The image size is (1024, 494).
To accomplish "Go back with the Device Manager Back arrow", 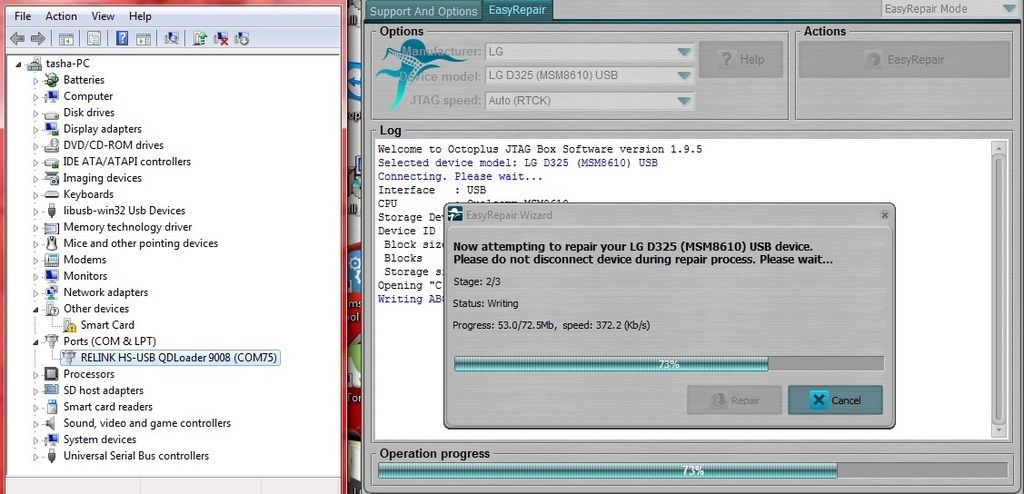I will [x=18, y=39].
